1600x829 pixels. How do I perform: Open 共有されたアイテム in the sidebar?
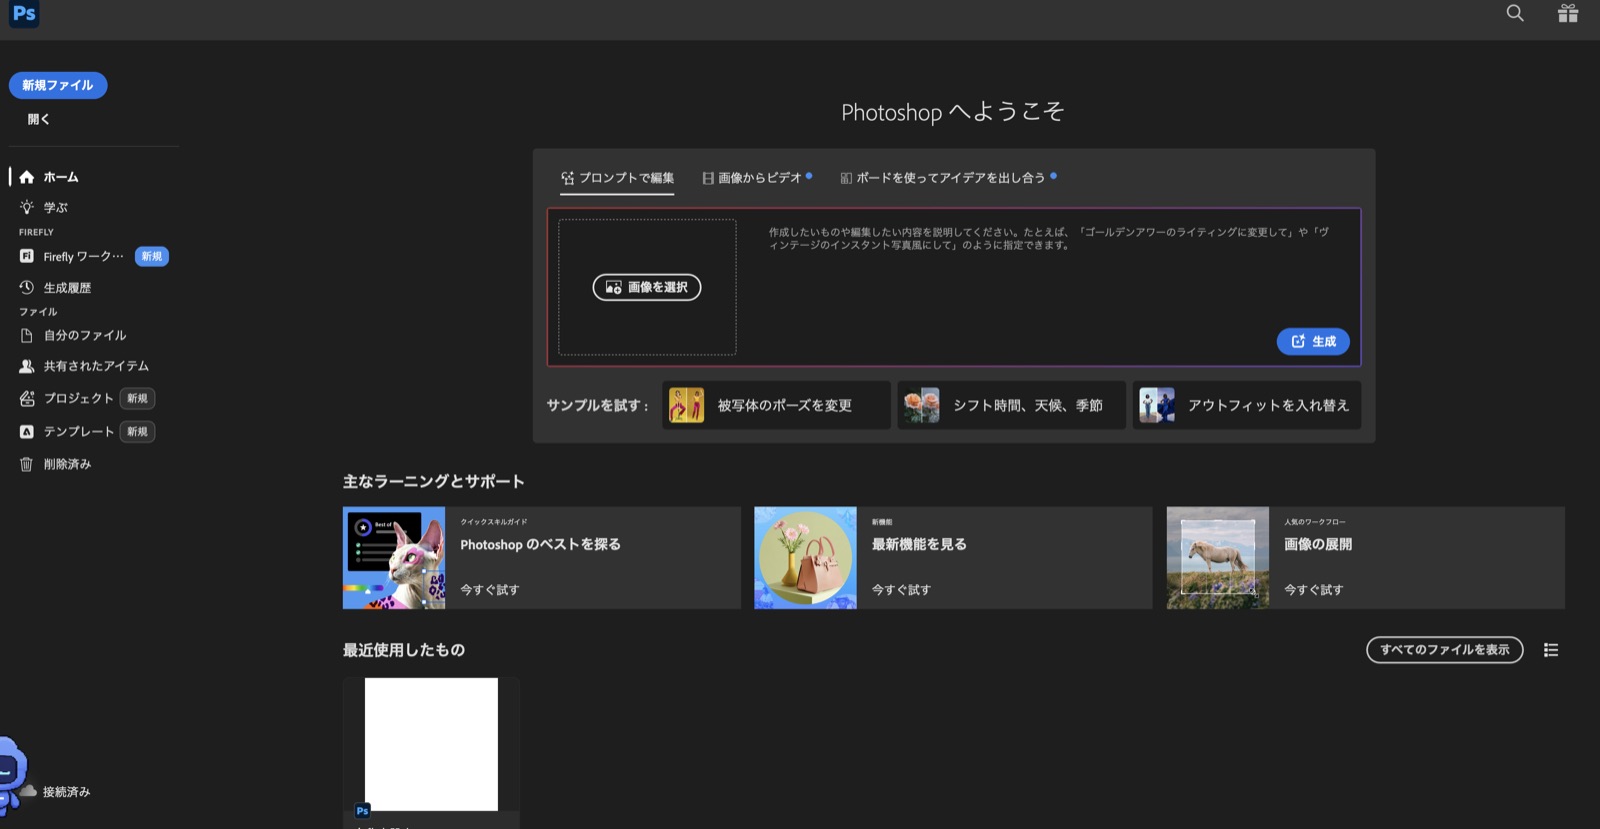click(95, 366)
